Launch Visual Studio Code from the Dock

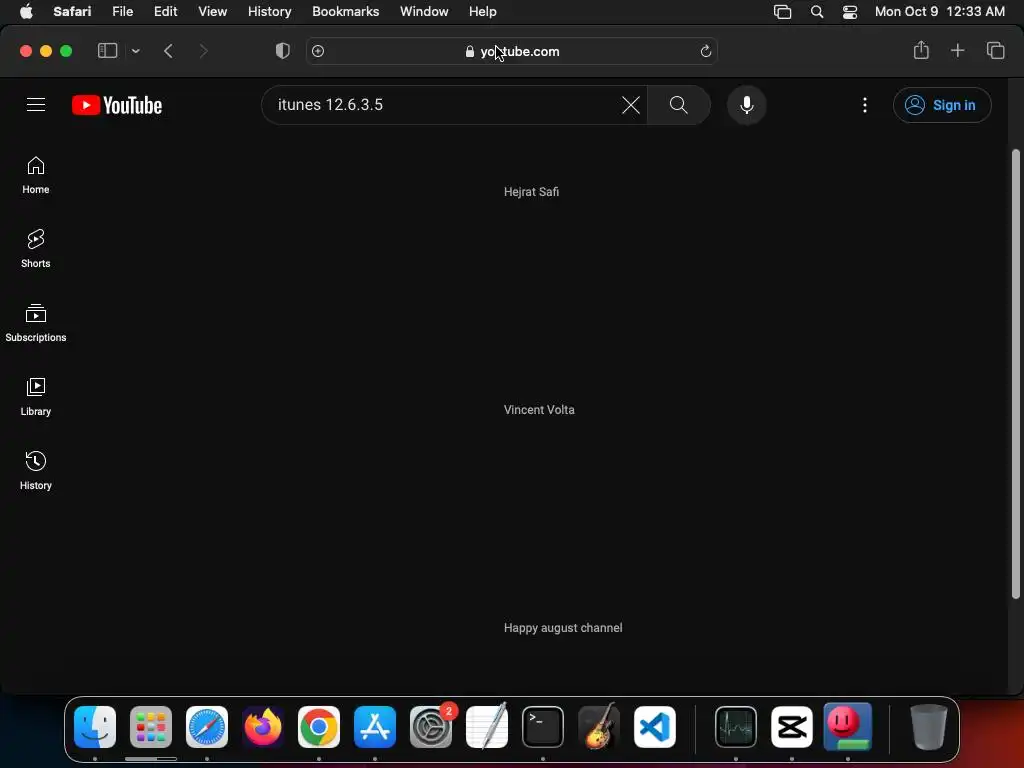(x=654, y=727)
